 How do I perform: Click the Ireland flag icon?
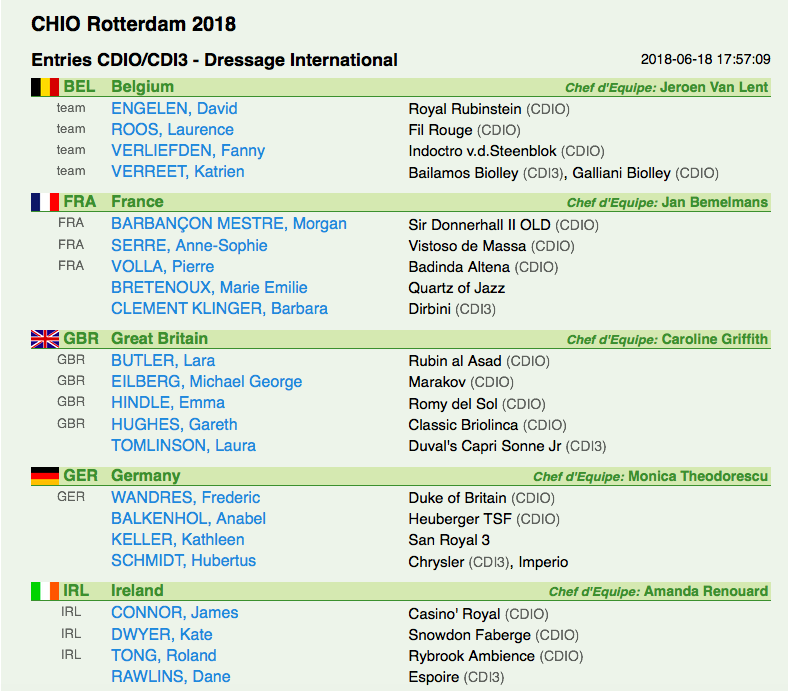45,591
